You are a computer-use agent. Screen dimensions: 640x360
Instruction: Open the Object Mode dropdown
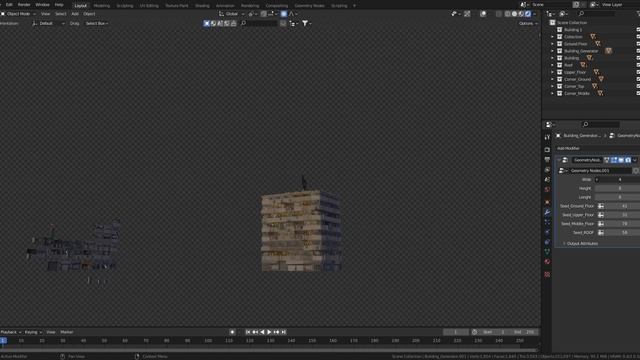click(18, 14)
